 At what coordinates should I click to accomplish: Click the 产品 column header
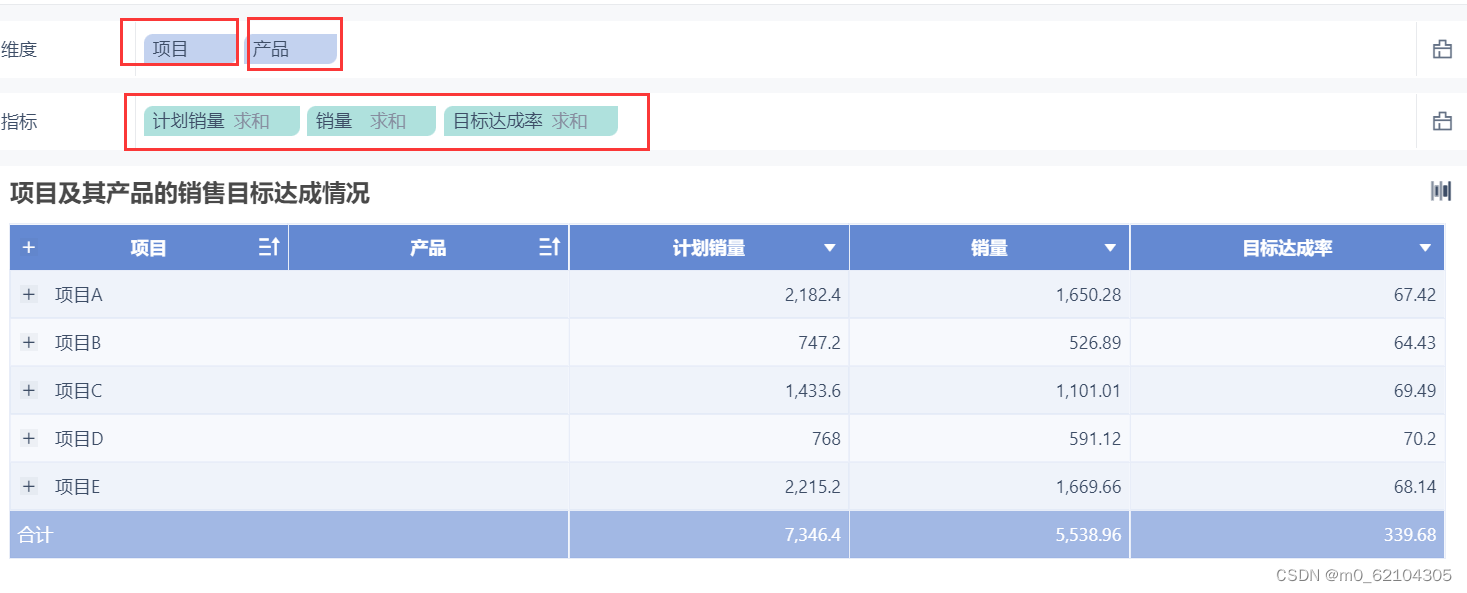coord(428,248)
